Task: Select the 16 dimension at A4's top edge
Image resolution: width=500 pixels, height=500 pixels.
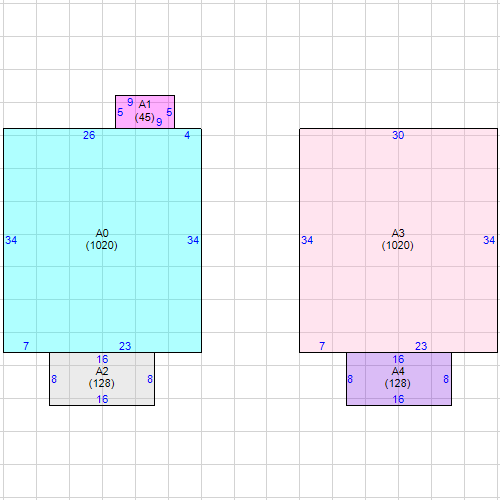Action: coord(398,359)
